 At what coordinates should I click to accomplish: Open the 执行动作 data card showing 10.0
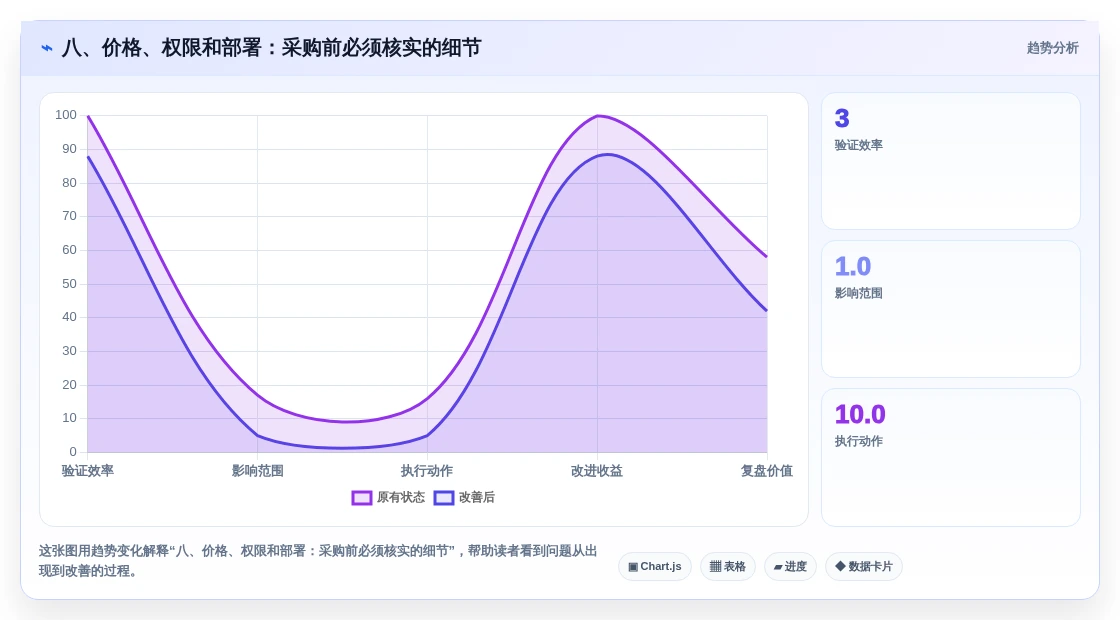(951, 457)
